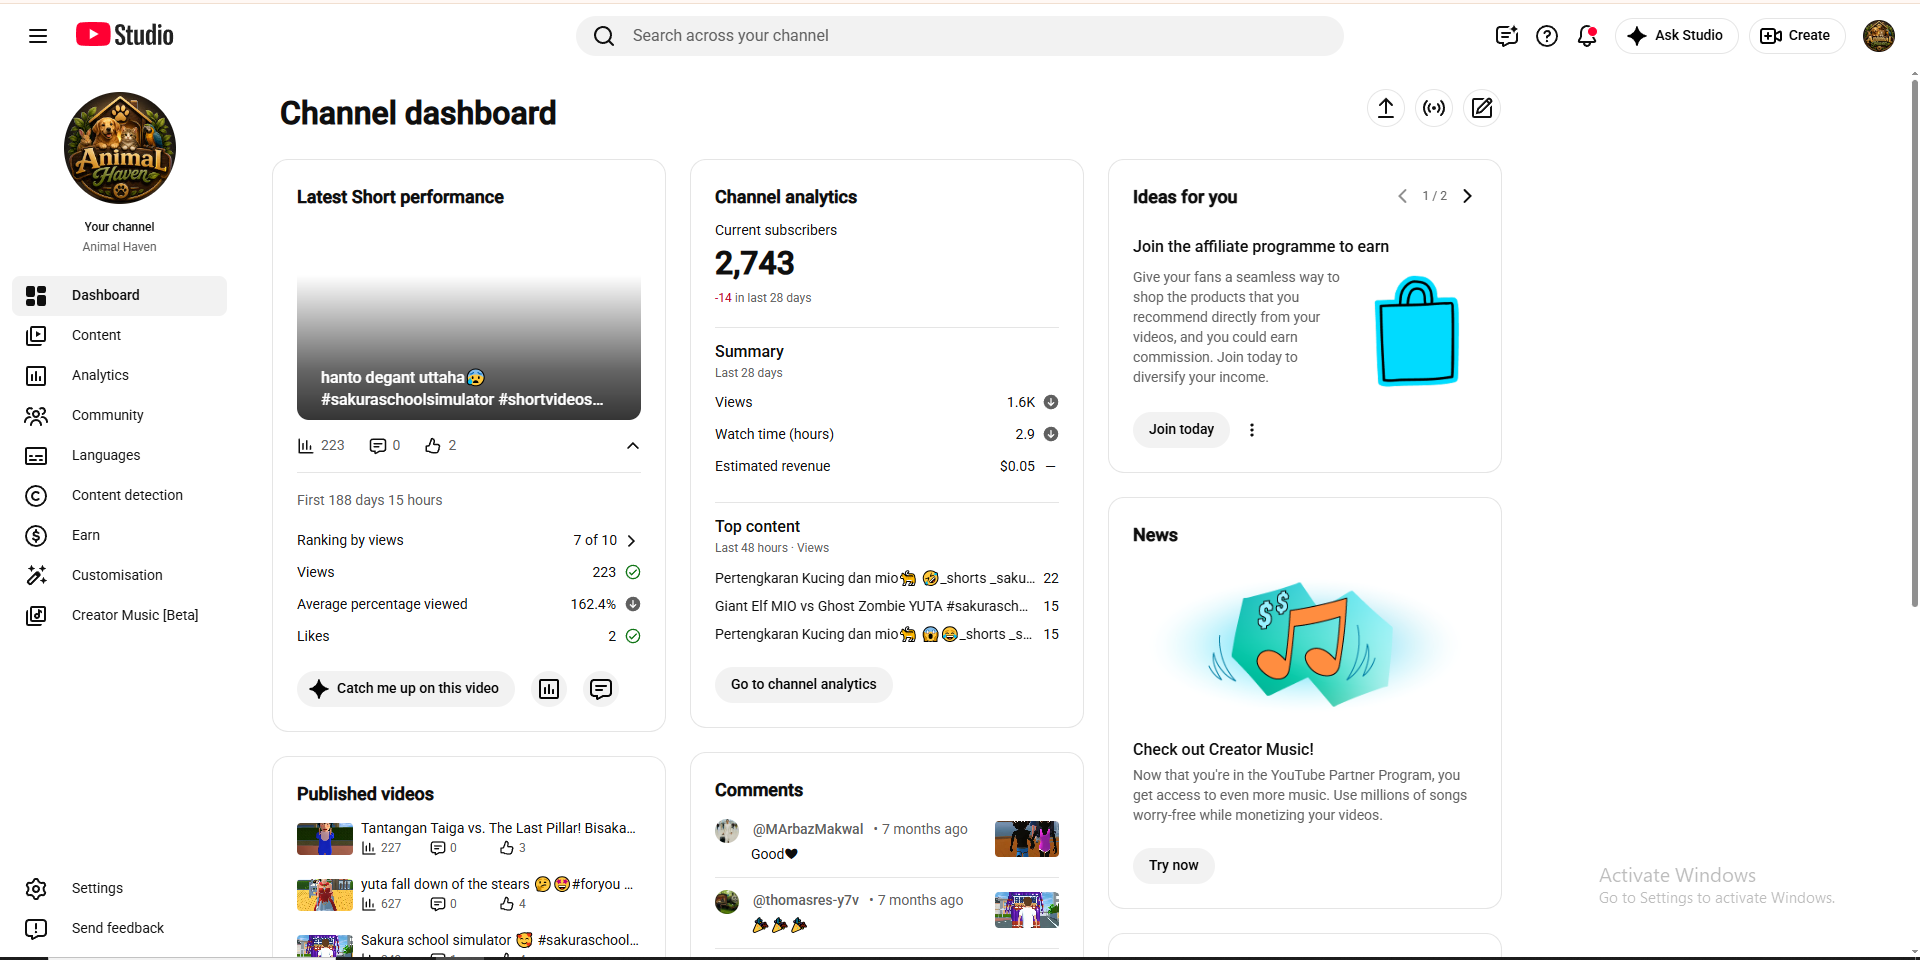
Task: Click the Creator Music news illustration
Action: [1305, 644]
